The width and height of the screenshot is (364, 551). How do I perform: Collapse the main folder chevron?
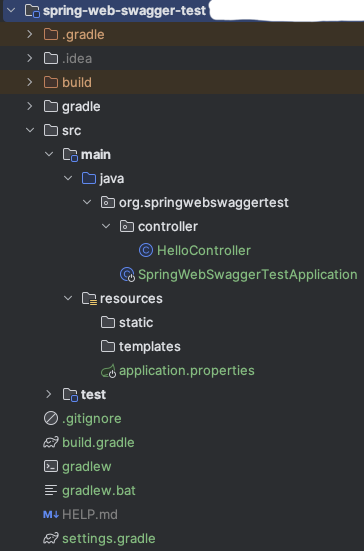(x=49, y=154)
